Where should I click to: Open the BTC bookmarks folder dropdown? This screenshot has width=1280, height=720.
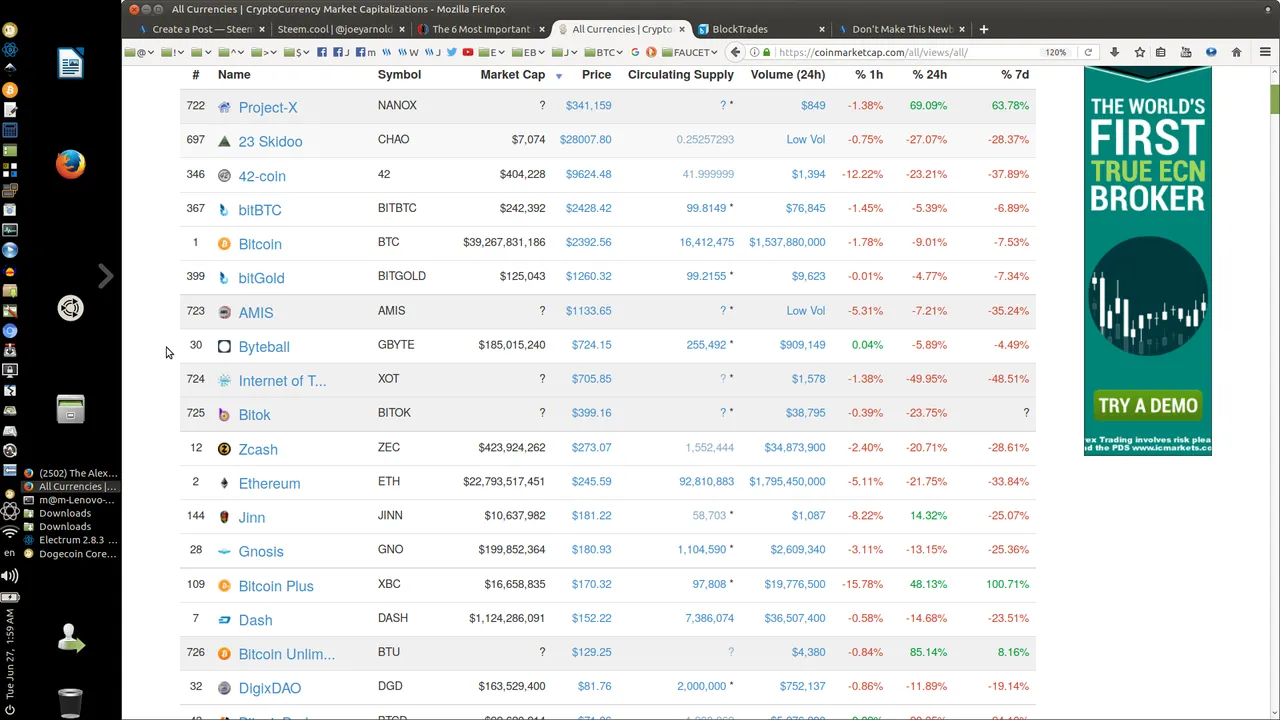tap(602, 52)
